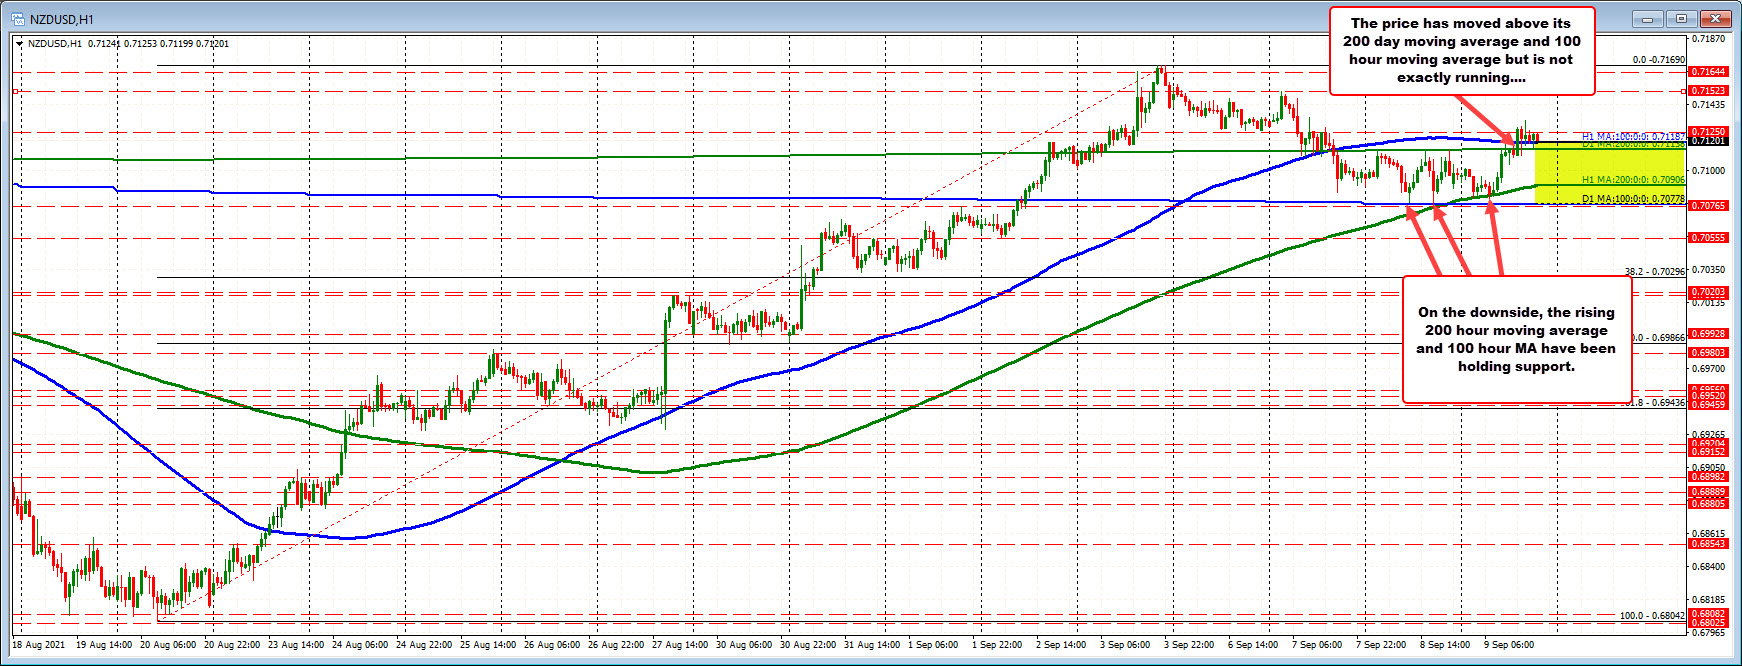Open the one-click trading arrow beside NZDUSD,H1
1742x666 pixels.
(20, 43)
